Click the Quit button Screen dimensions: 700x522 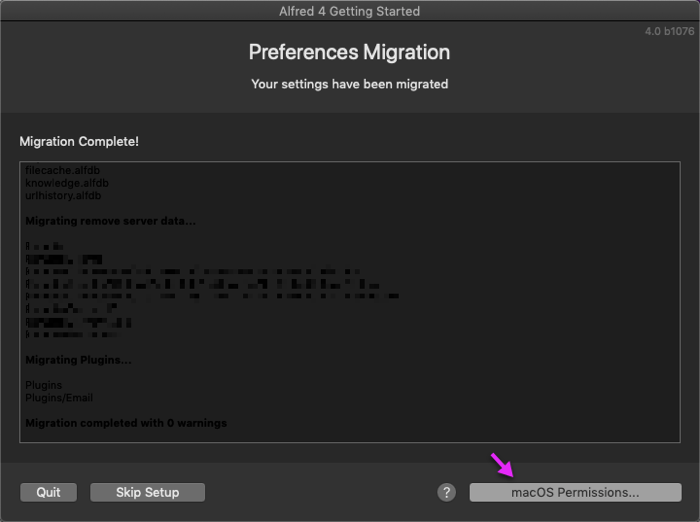[x=48, y=492]
